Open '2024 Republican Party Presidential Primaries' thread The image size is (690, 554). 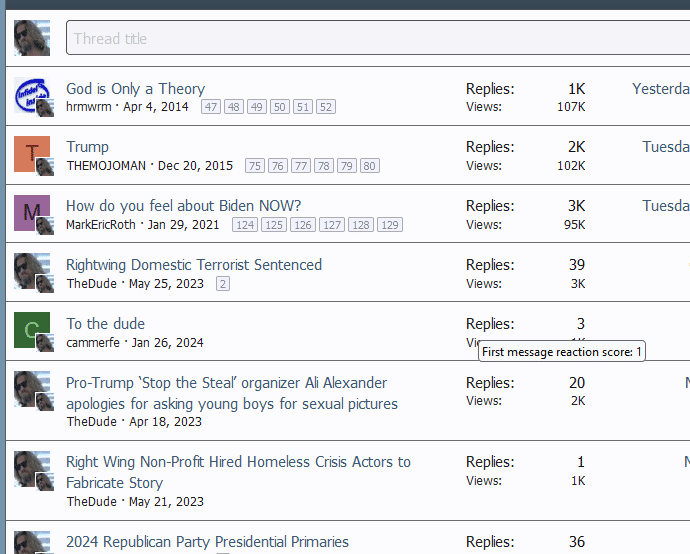[207, 542]
